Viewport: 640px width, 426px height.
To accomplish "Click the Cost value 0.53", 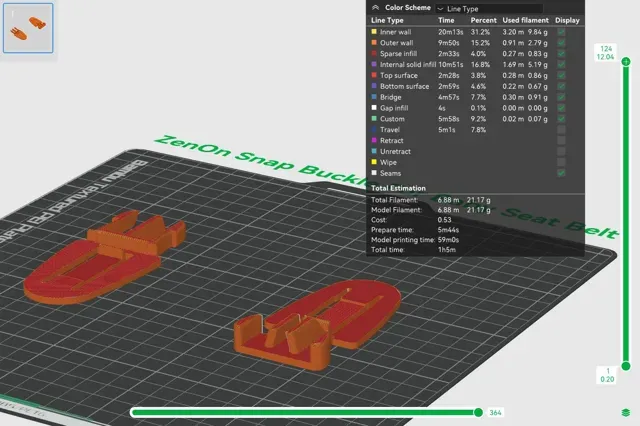I will coord(444,220).
